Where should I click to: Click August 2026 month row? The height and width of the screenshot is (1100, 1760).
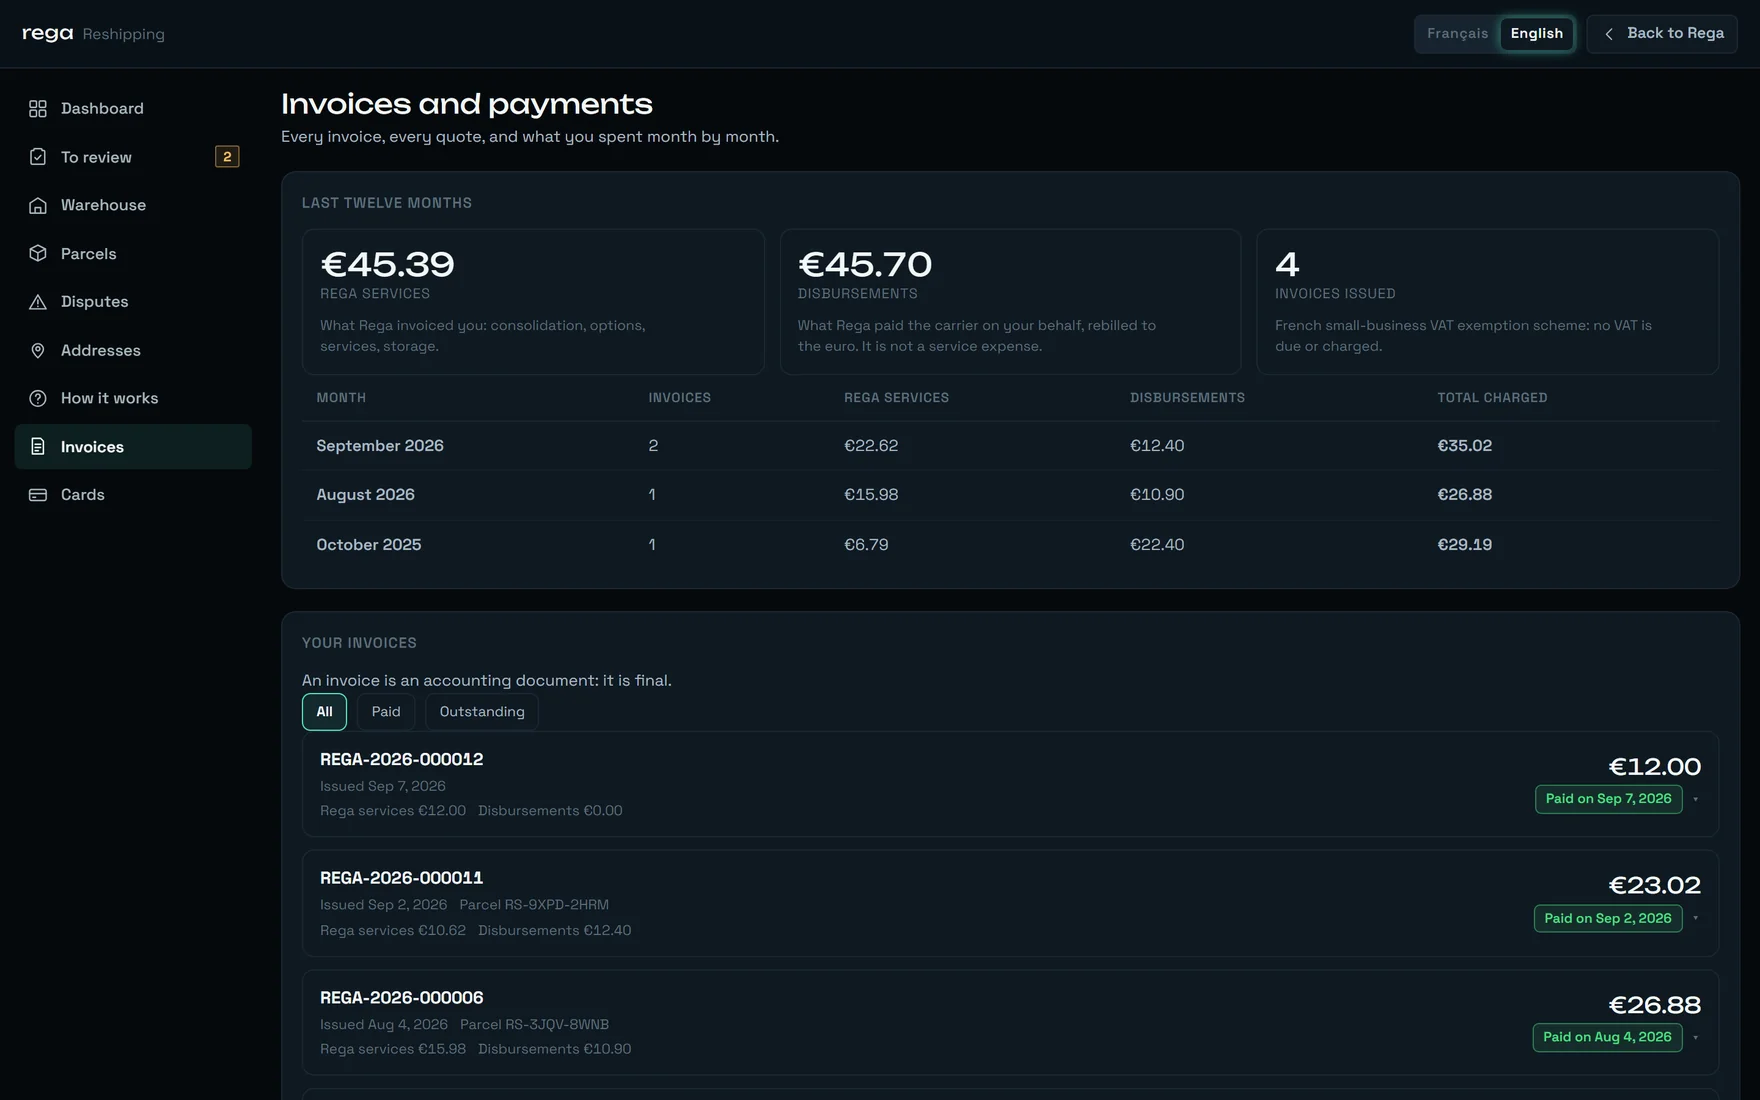[1010, 495]
